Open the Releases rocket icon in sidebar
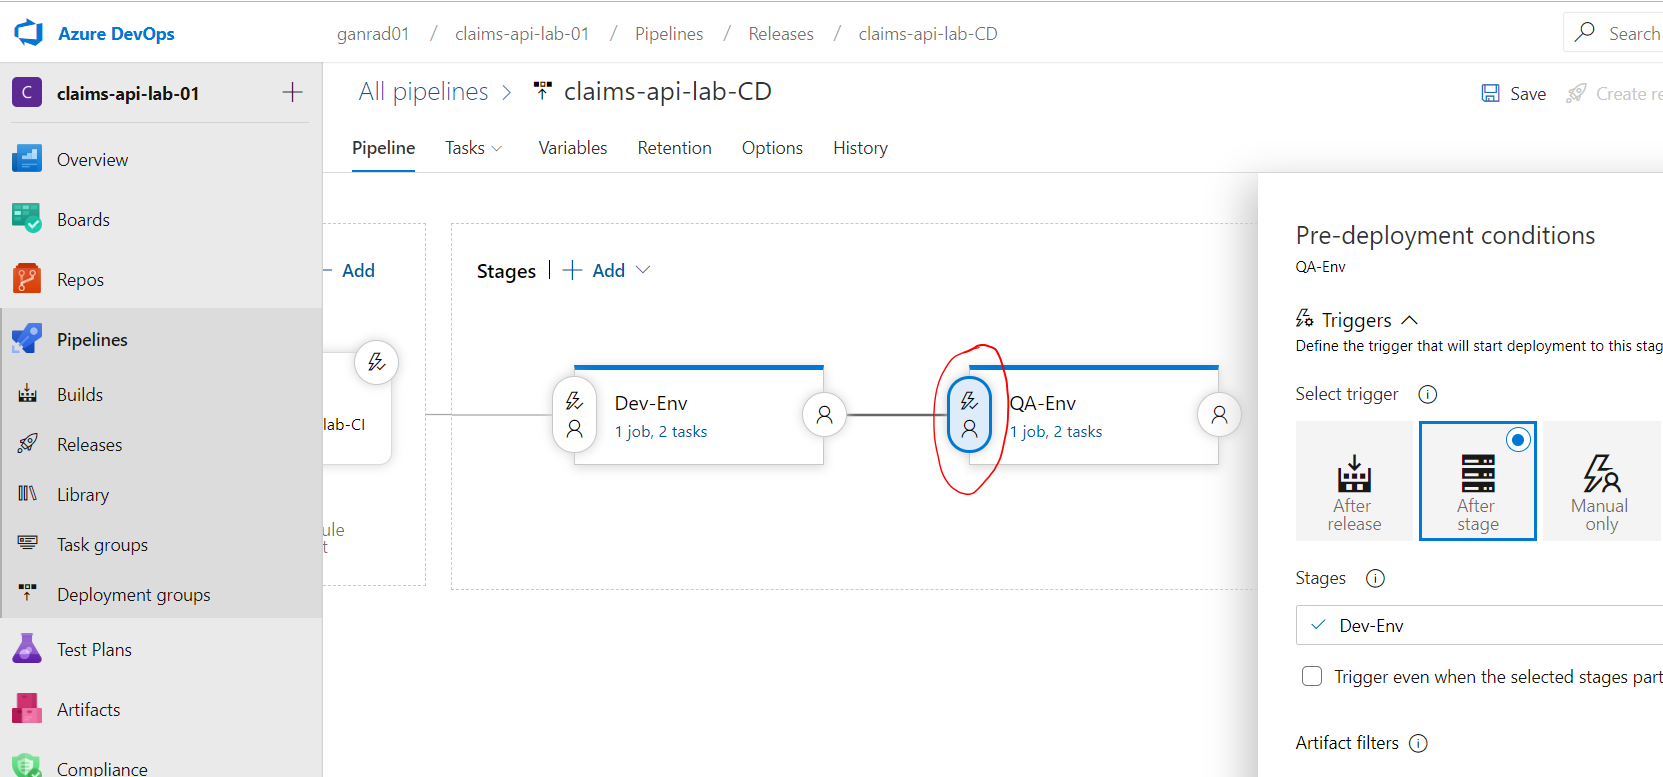The image size is (1663, 777). pyautogui.click(x=28, y=444)
